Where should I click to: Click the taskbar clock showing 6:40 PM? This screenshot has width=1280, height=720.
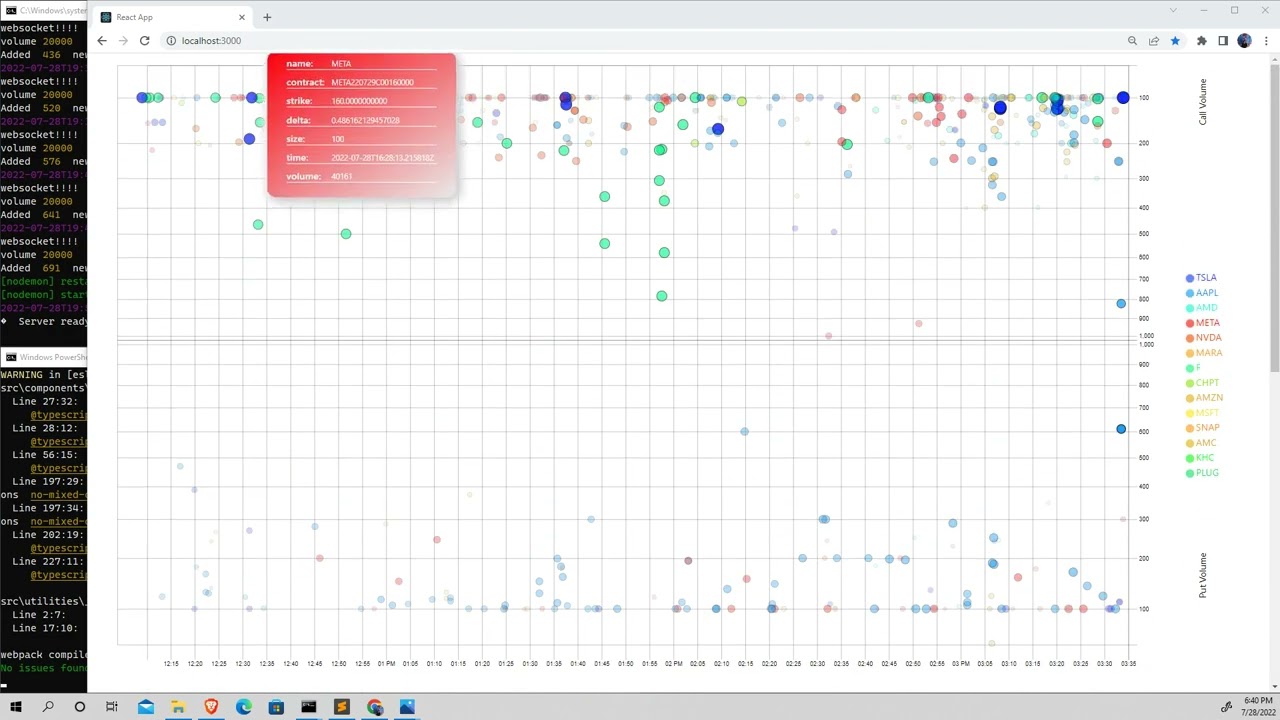(x=1258, y=707)
